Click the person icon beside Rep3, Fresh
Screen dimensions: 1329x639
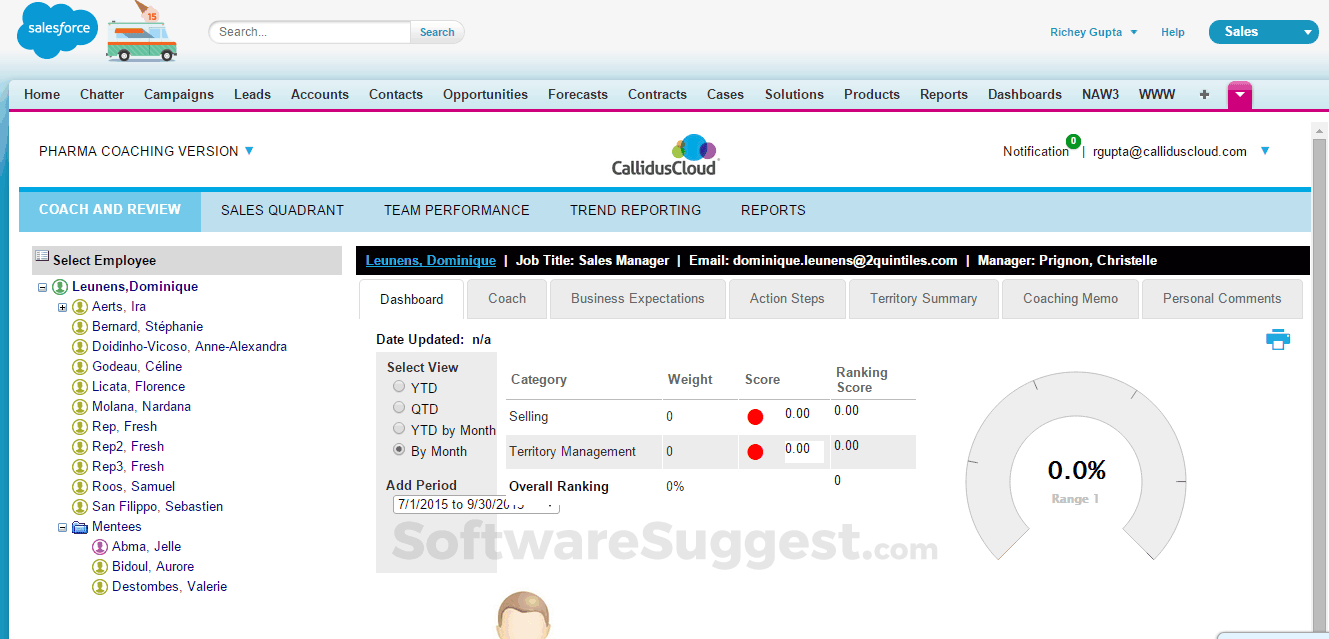click(80, 467)
